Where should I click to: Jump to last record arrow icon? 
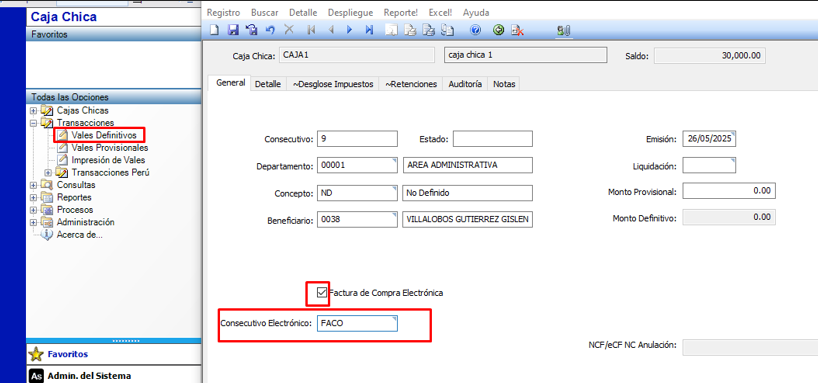(369, 30)
